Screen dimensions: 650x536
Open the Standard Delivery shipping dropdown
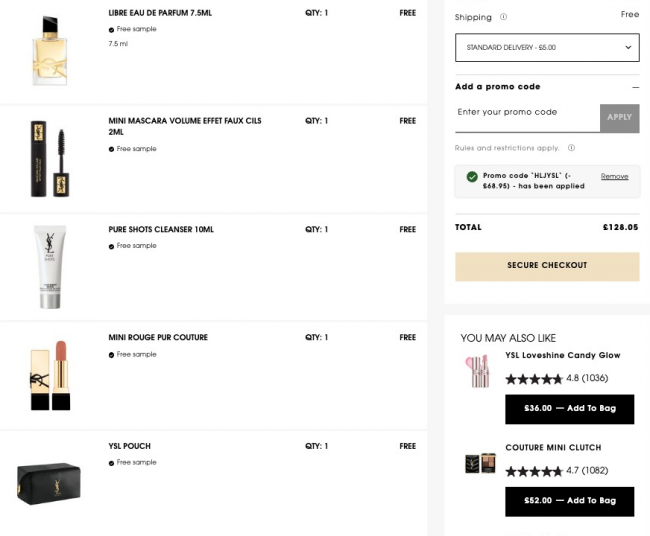coord(547,48)
